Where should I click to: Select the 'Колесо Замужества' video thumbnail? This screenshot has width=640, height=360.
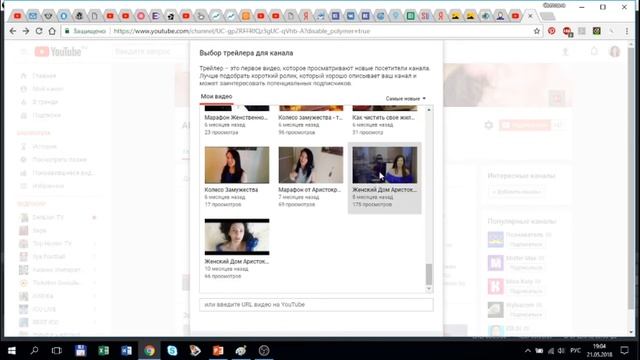coord(237,165)
